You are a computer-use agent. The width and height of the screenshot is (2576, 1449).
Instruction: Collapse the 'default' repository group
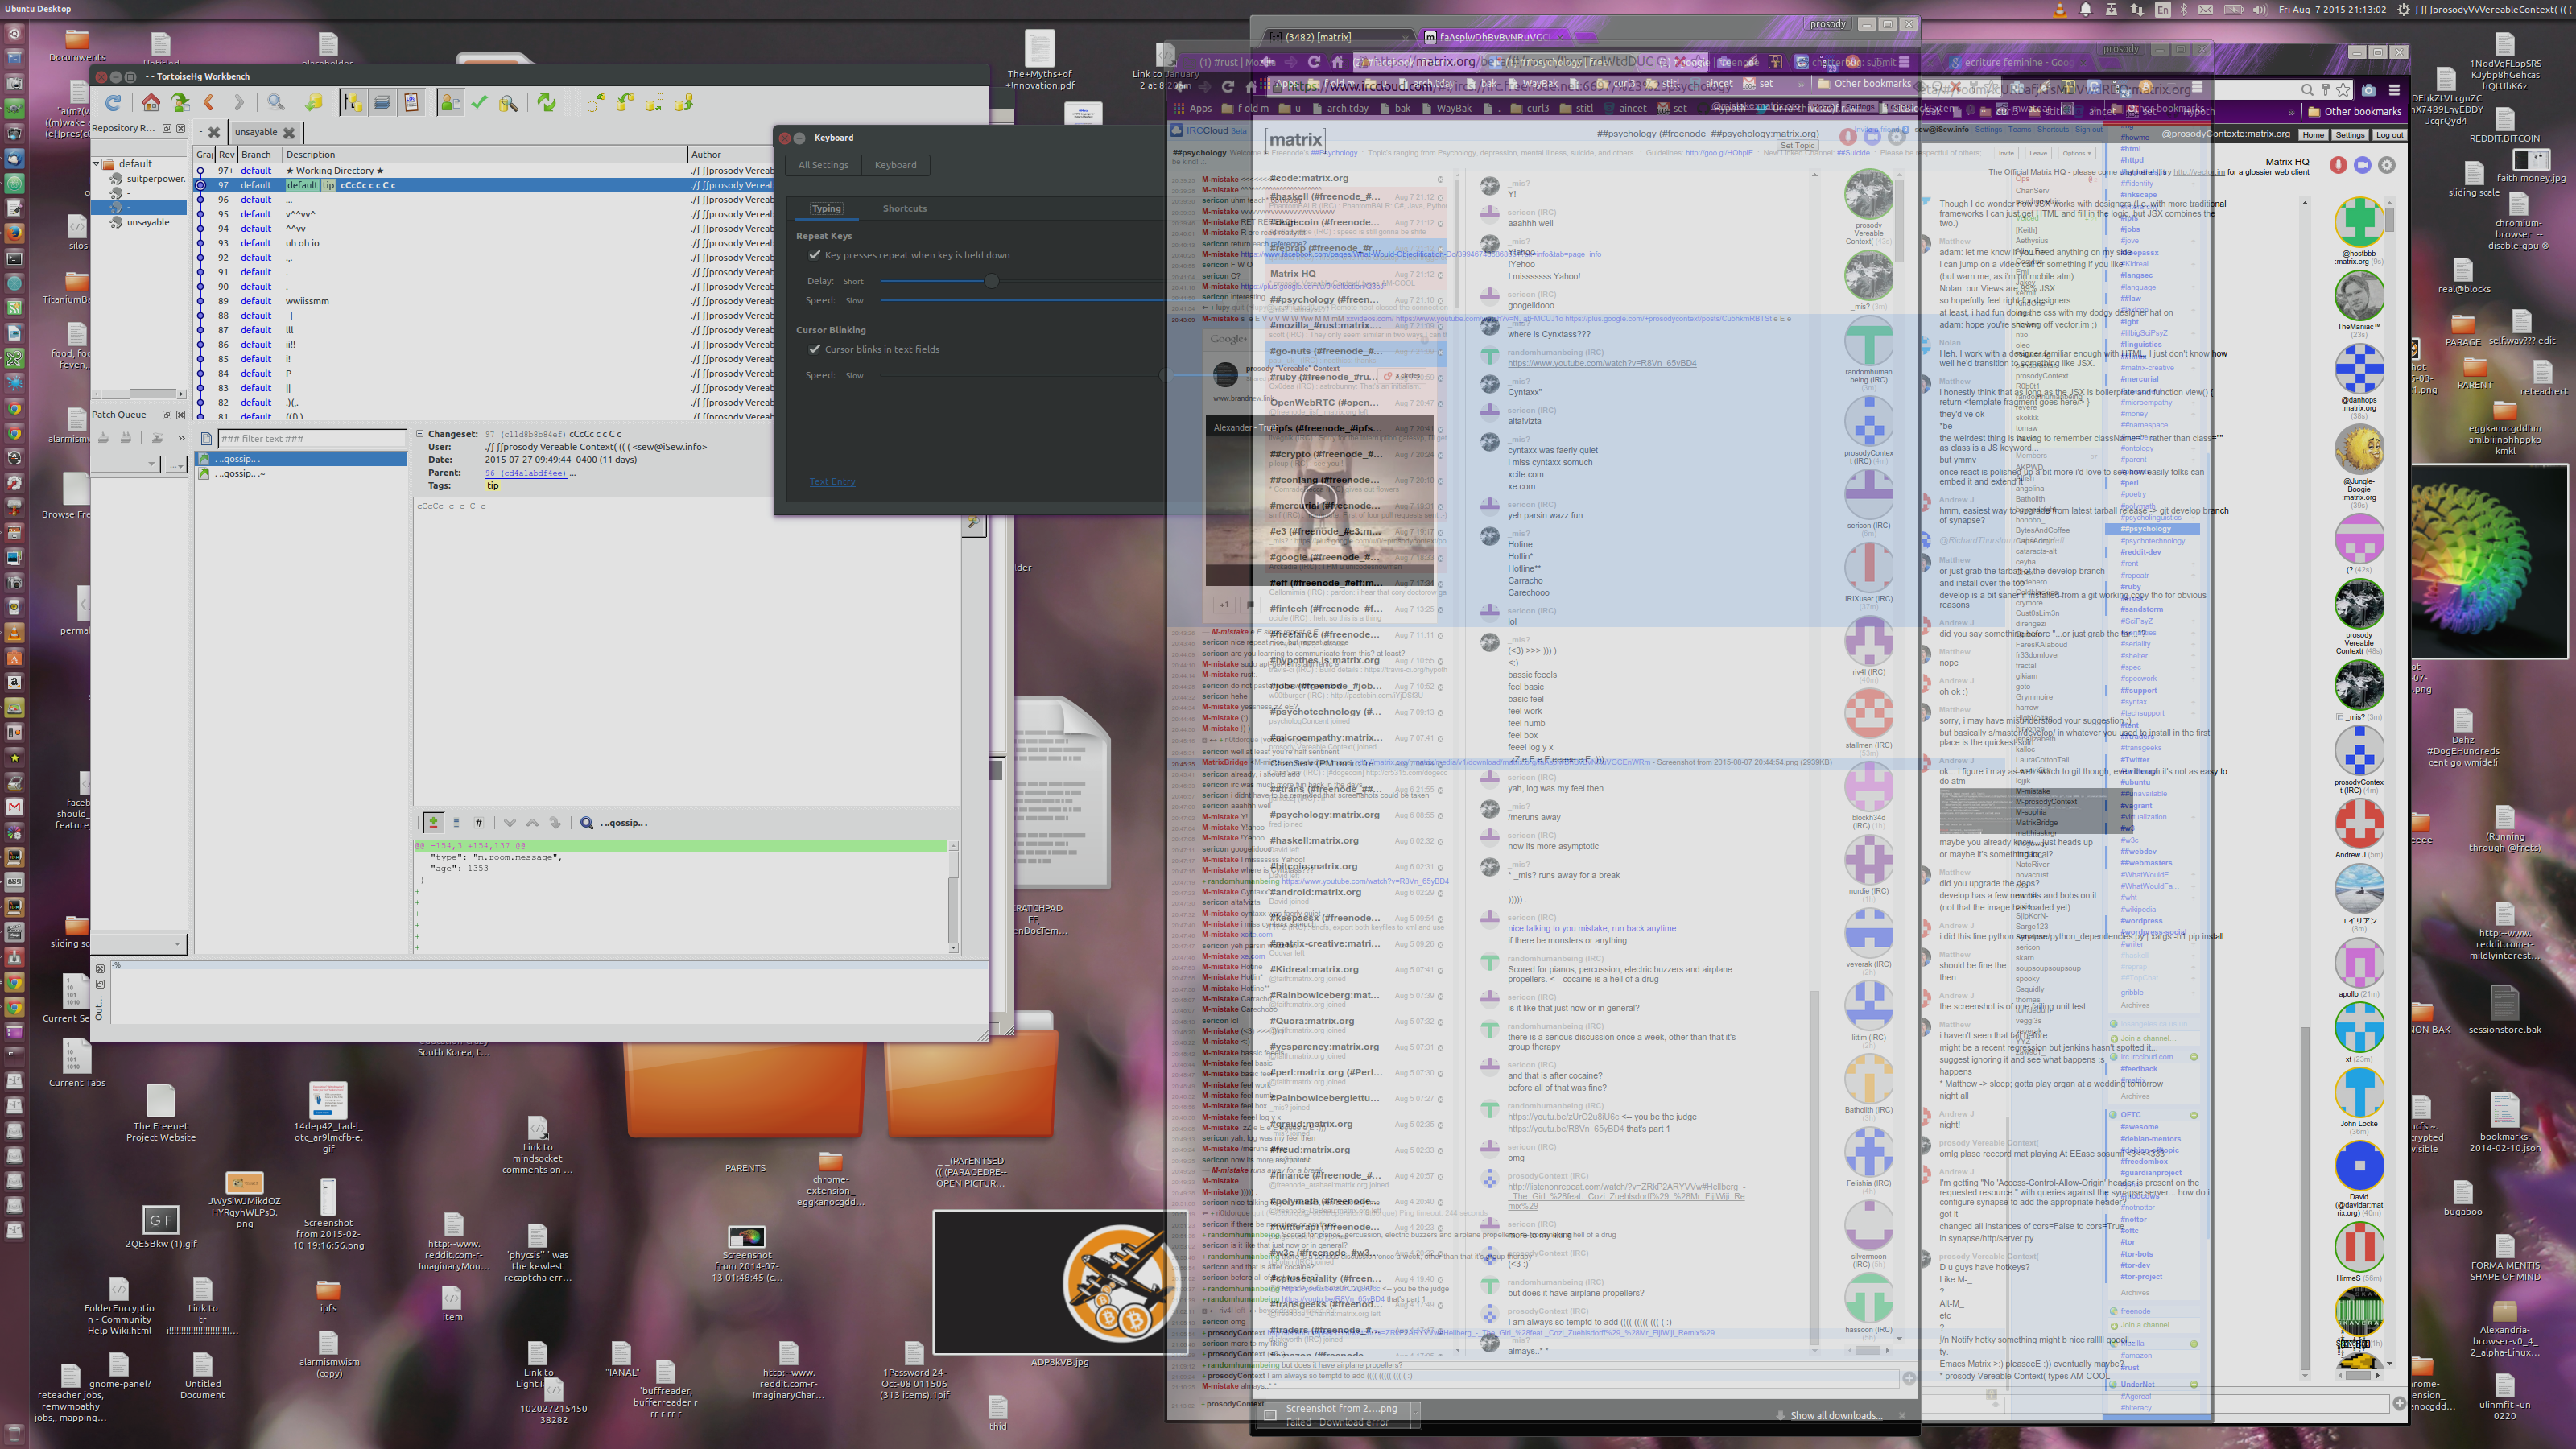click(97, 164)
